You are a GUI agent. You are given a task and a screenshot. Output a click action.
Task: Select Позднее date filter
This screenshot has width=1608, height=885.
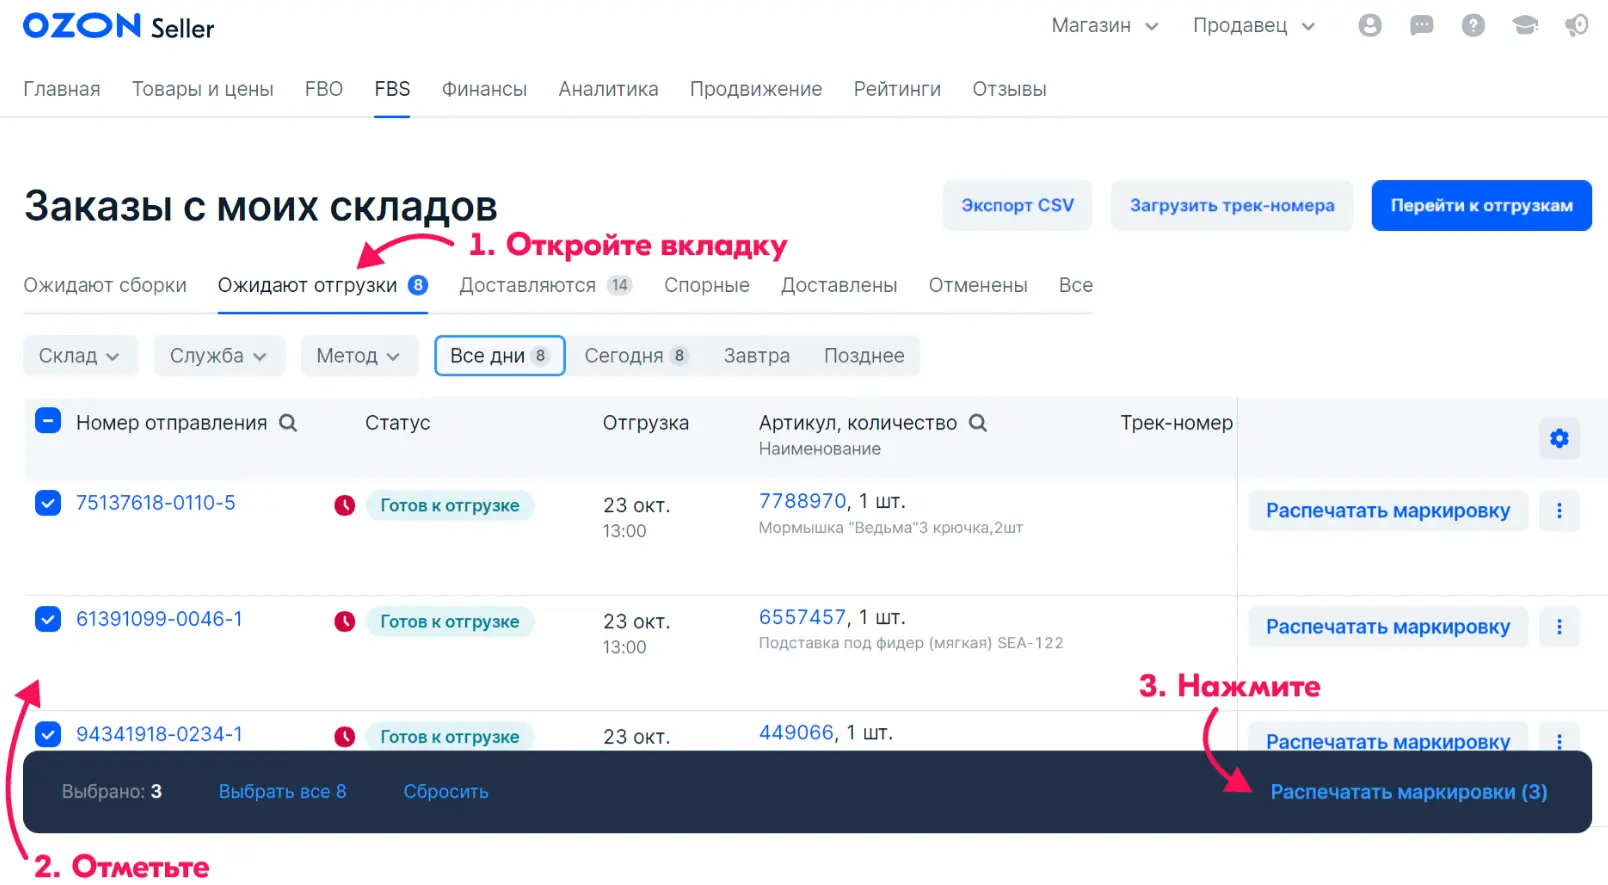(864, 356)
